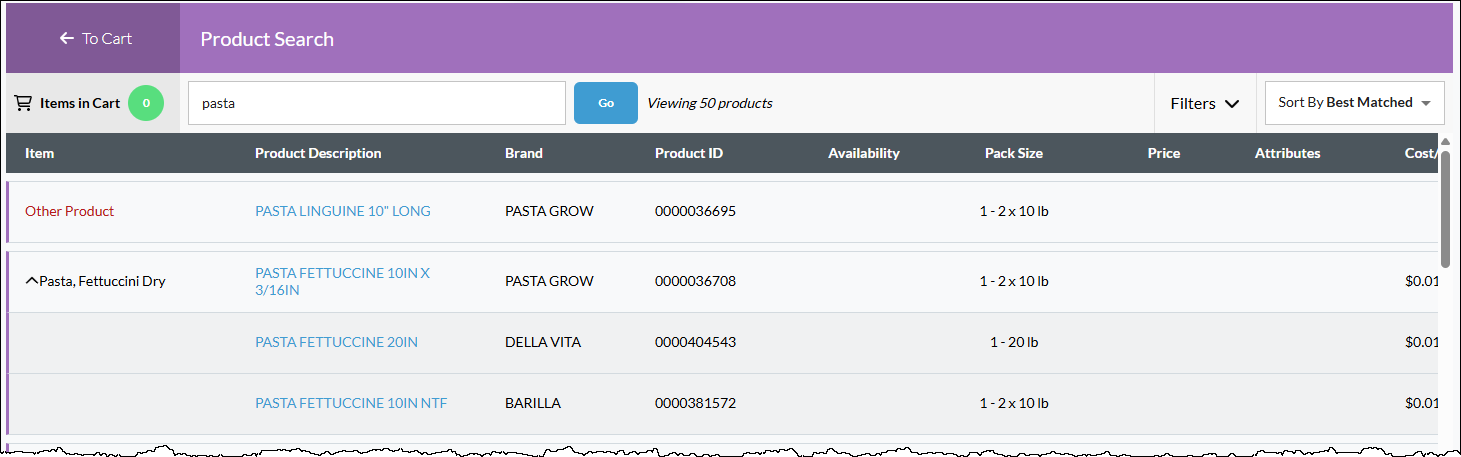1461x457 pixels.
Task: Click the Product Description column header
Action: click(x=318, y=153)
